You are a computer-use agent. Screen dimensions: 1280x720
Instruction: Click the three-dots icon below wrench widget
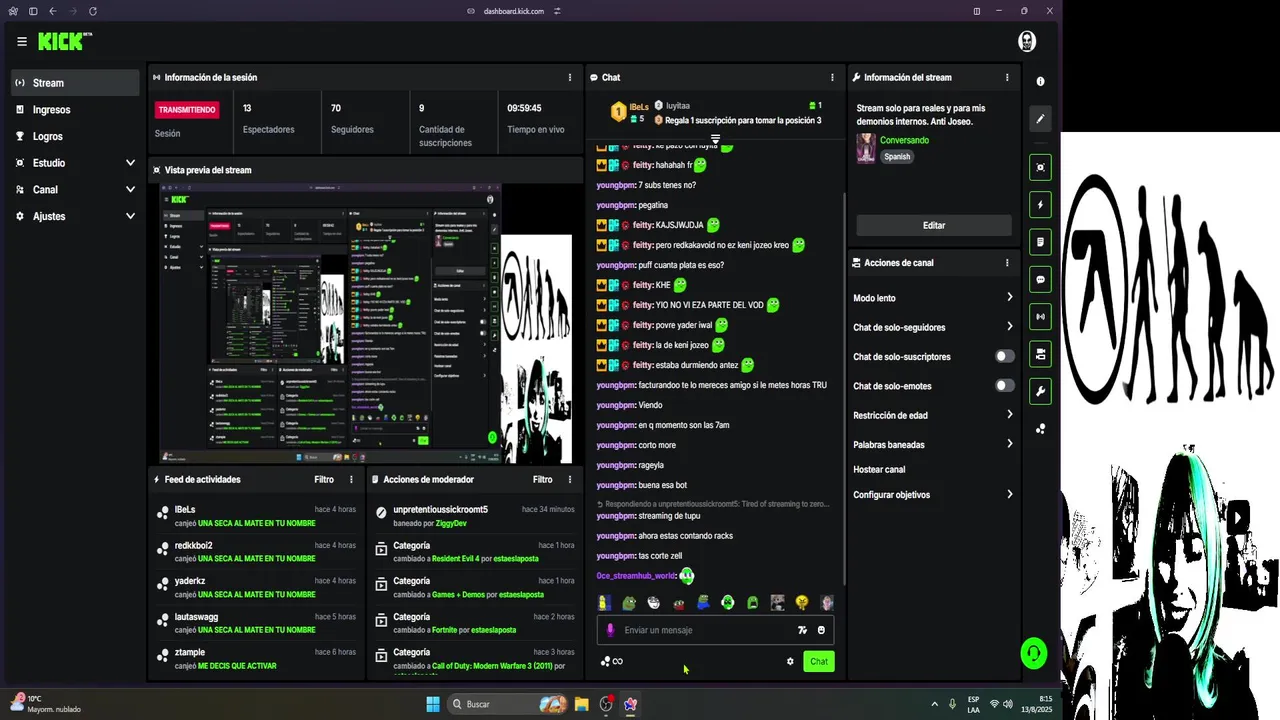[x=1041, y=429]
